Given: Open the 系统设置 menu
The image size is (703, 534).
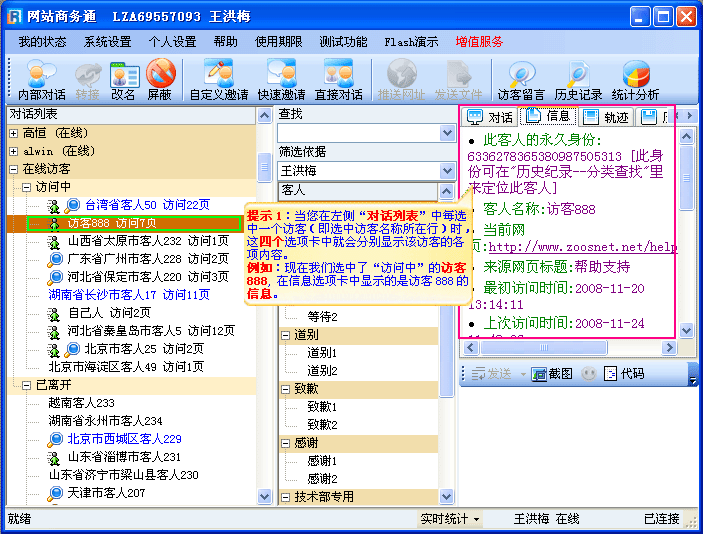Looking at the screenshot, I should [107, 42].
